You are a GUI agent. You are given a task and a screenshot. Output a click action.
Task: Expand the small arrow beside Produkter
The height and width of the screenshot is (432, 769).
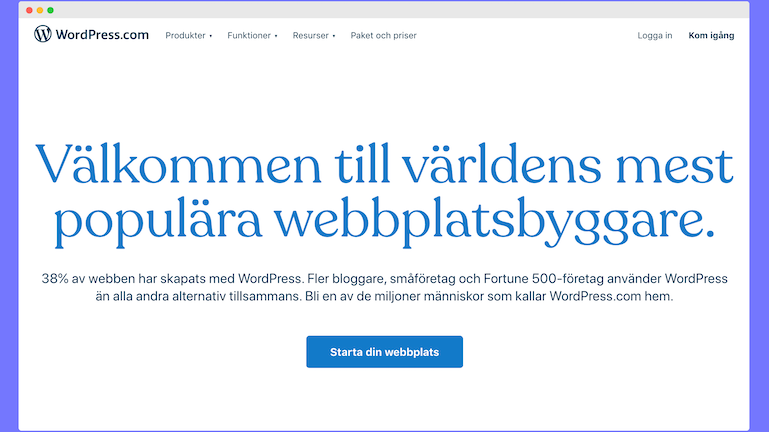click(x=211, y=36)
